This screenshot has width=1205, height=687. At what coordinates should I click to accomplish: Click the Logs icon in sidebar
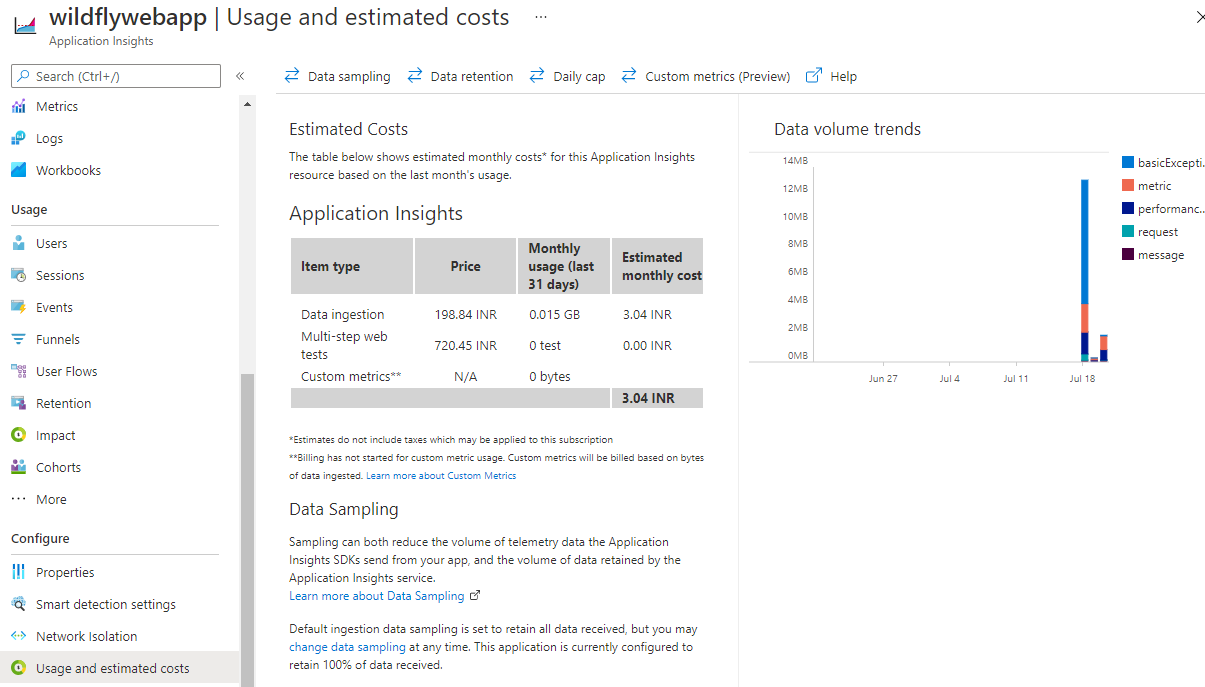(19, 139)
